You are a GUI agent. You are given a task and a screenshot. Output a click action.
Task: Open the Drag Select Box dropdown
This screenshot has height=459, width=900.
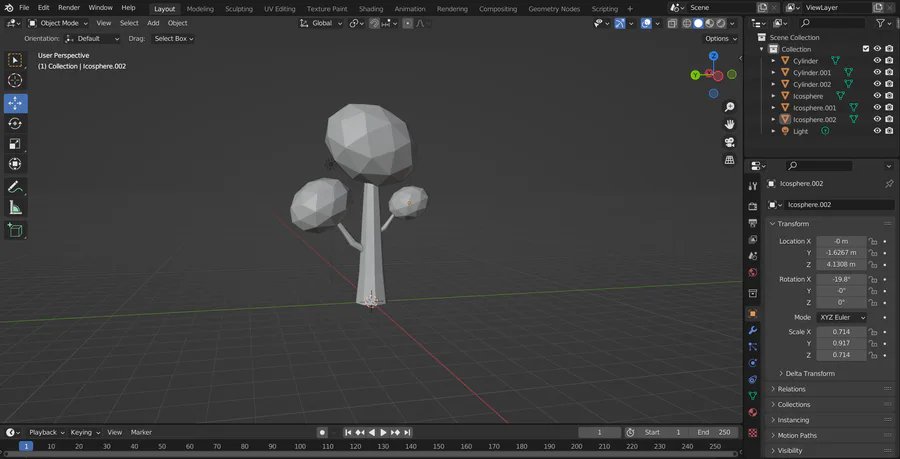pyautogui.click(x=173, y=38)
